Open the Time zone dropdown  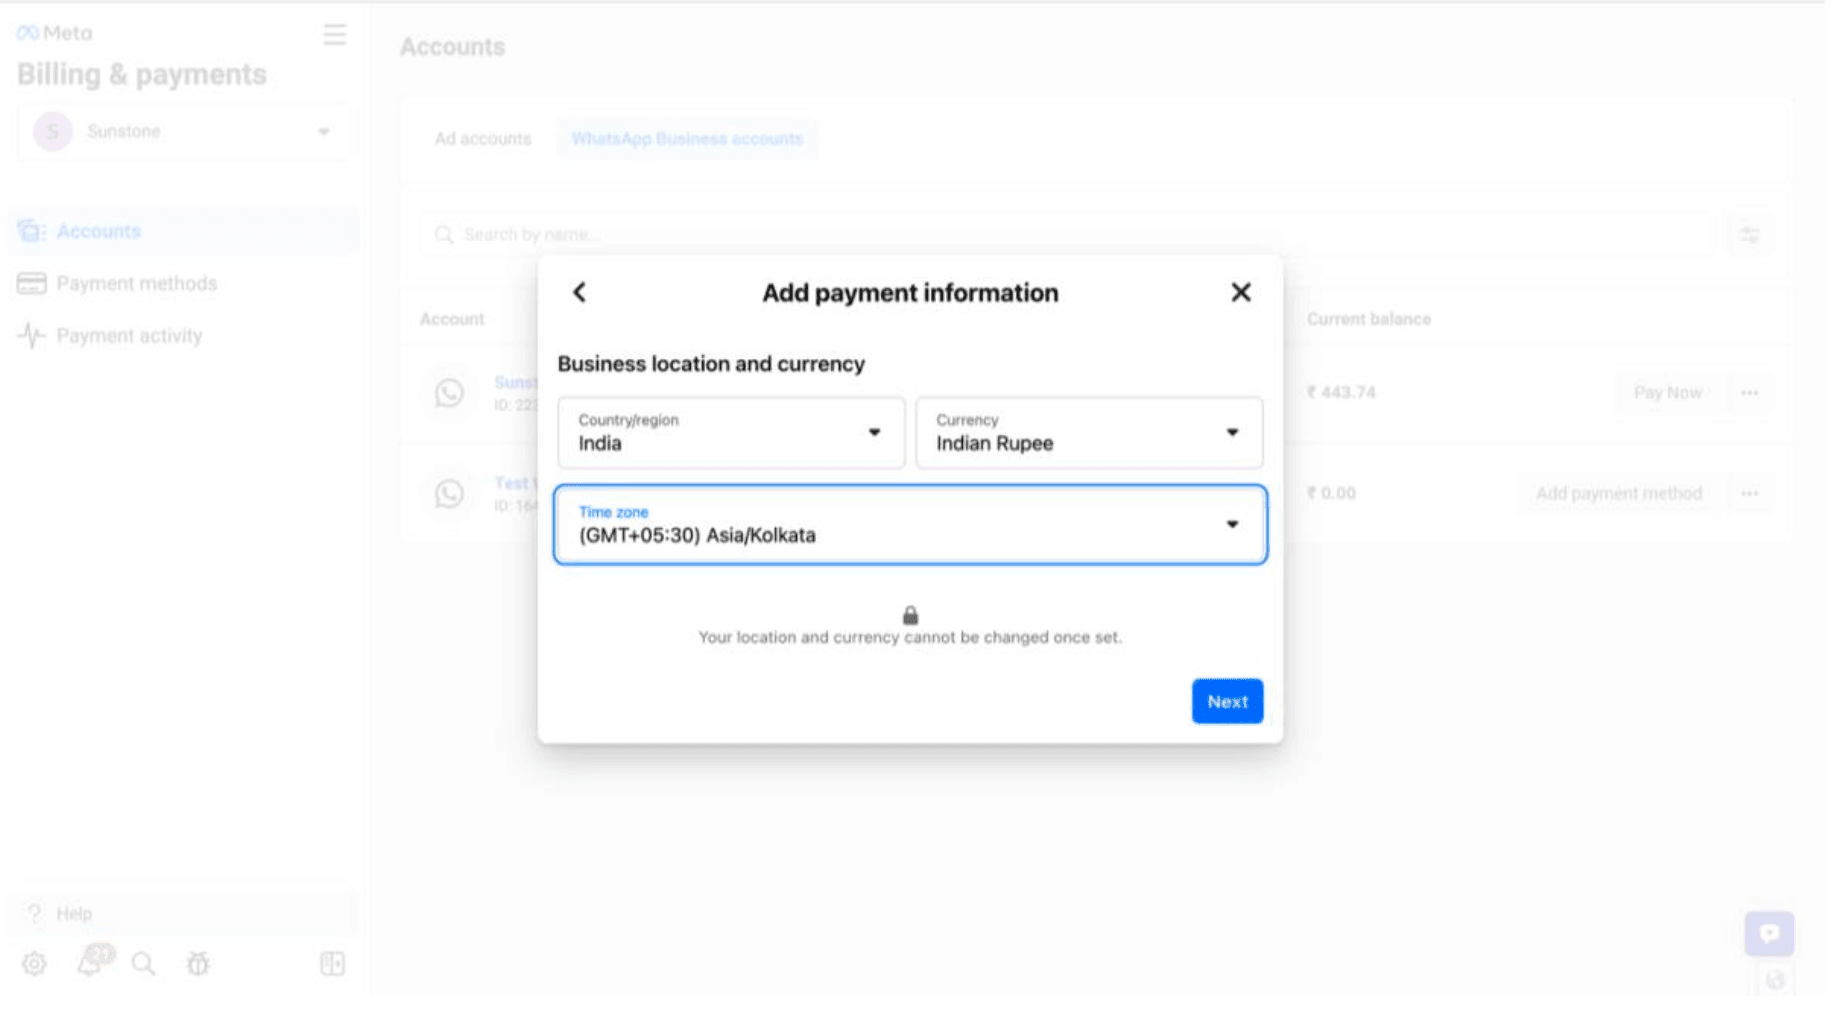(x=910, y=525)
